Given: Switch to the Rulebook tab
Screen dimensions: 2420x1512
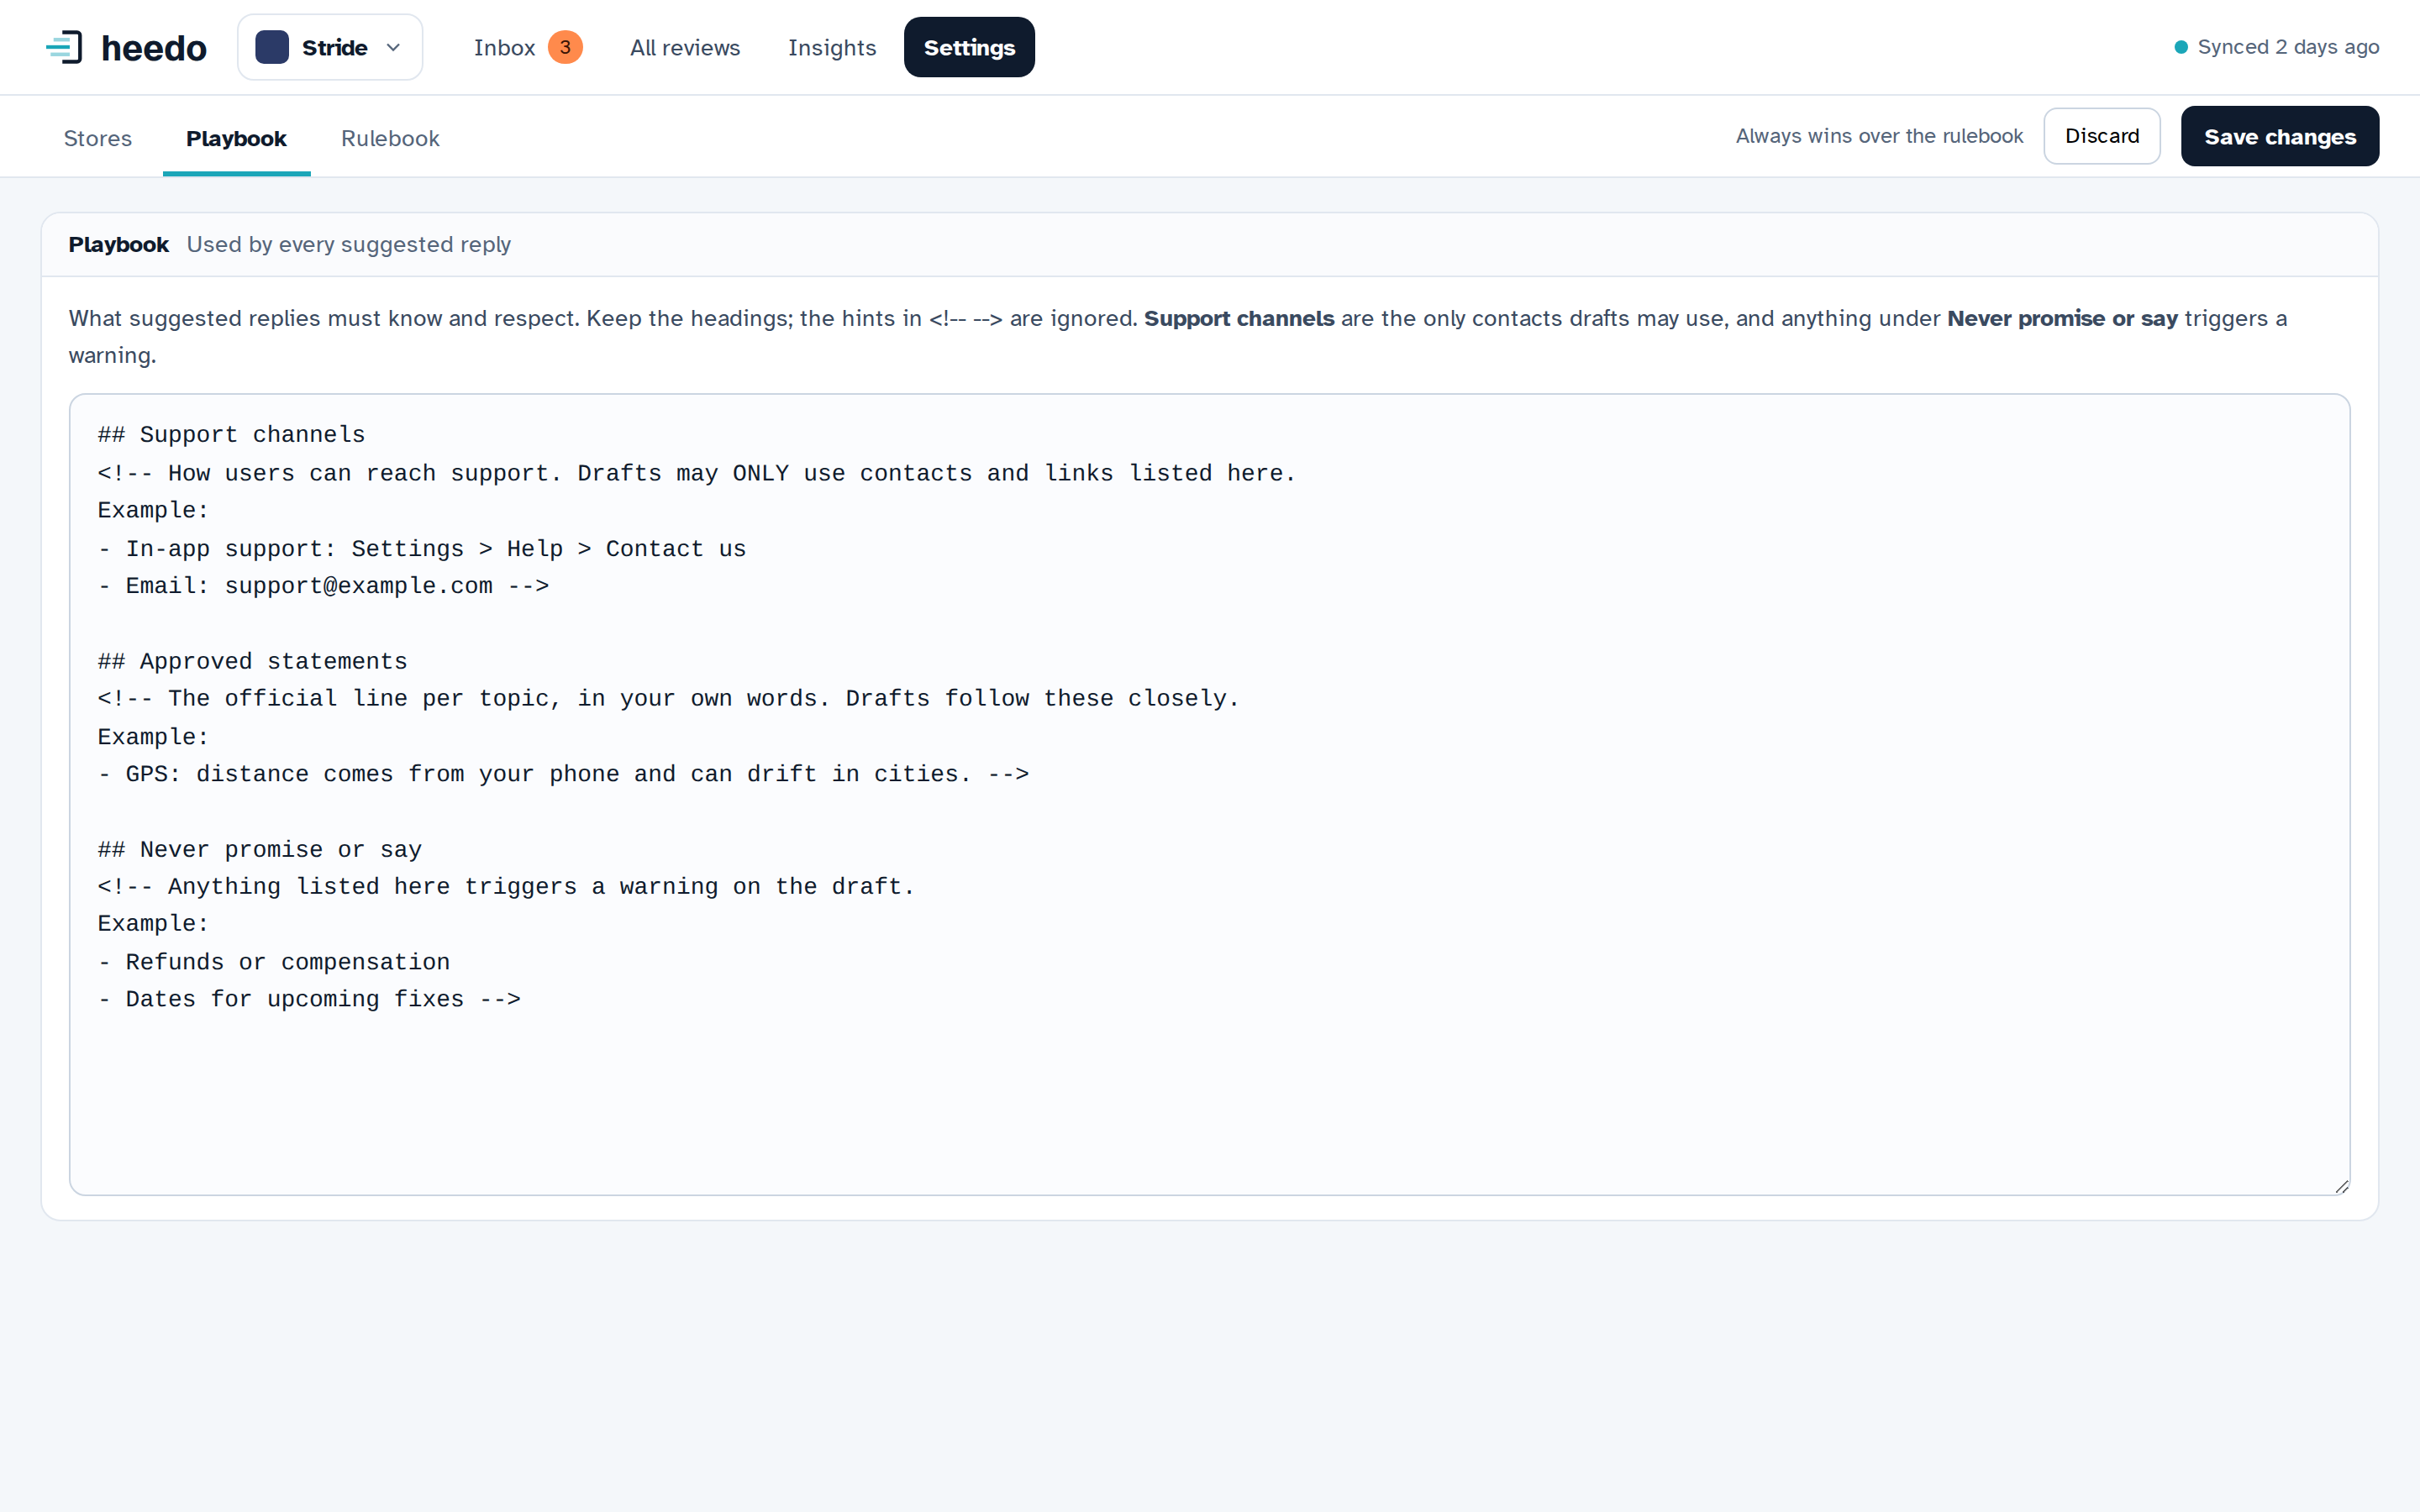Looking at the screenshot, I should click(x=390, y=138).
